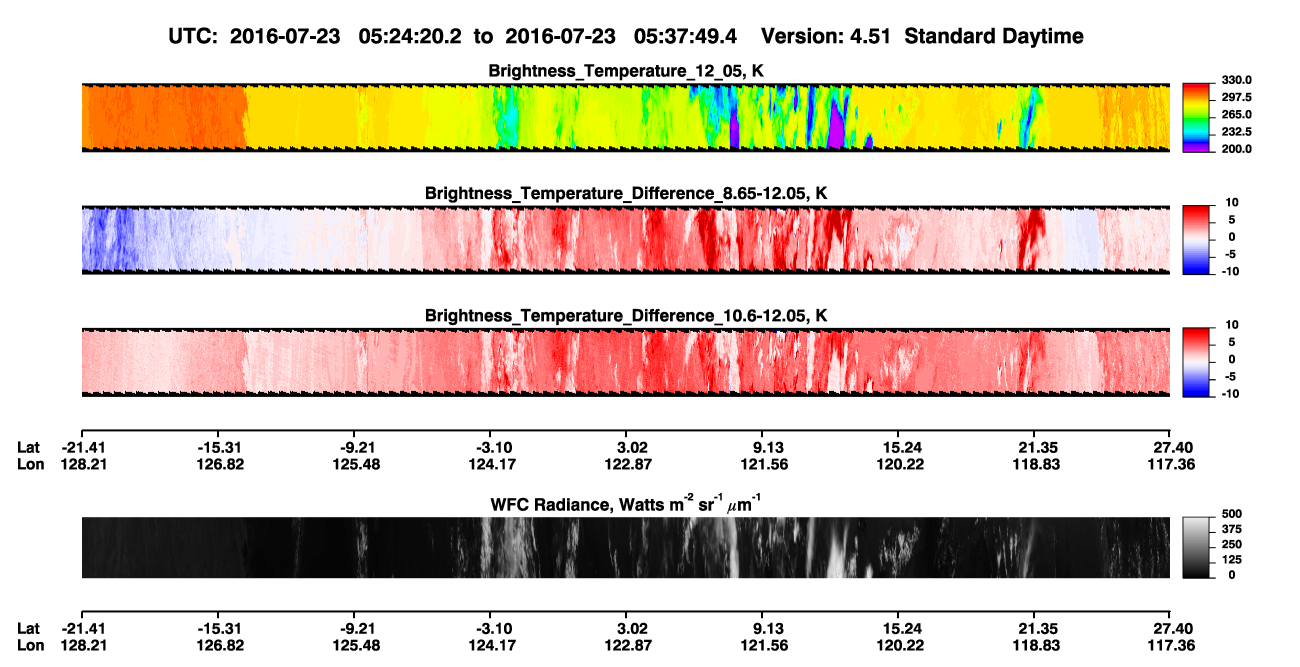This screenshot has width=1300, height=667.
Task: Select the Brightness_Temperature_12_05, K heading
Action: [x=626, y=71]
